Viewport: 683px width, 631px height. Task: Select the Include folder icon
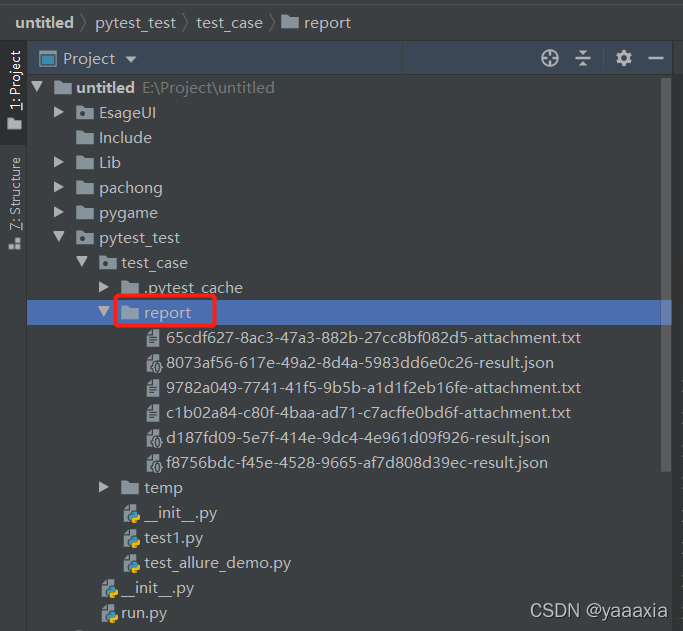85,138
